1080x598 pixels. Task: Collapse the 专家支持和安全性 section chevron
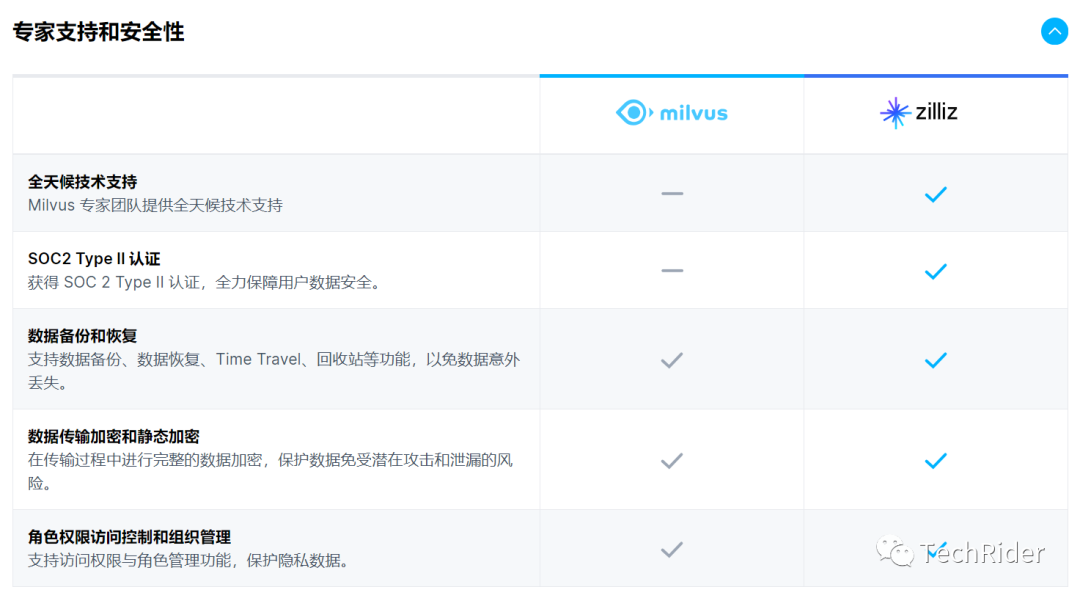click(x=1054, y=31)
